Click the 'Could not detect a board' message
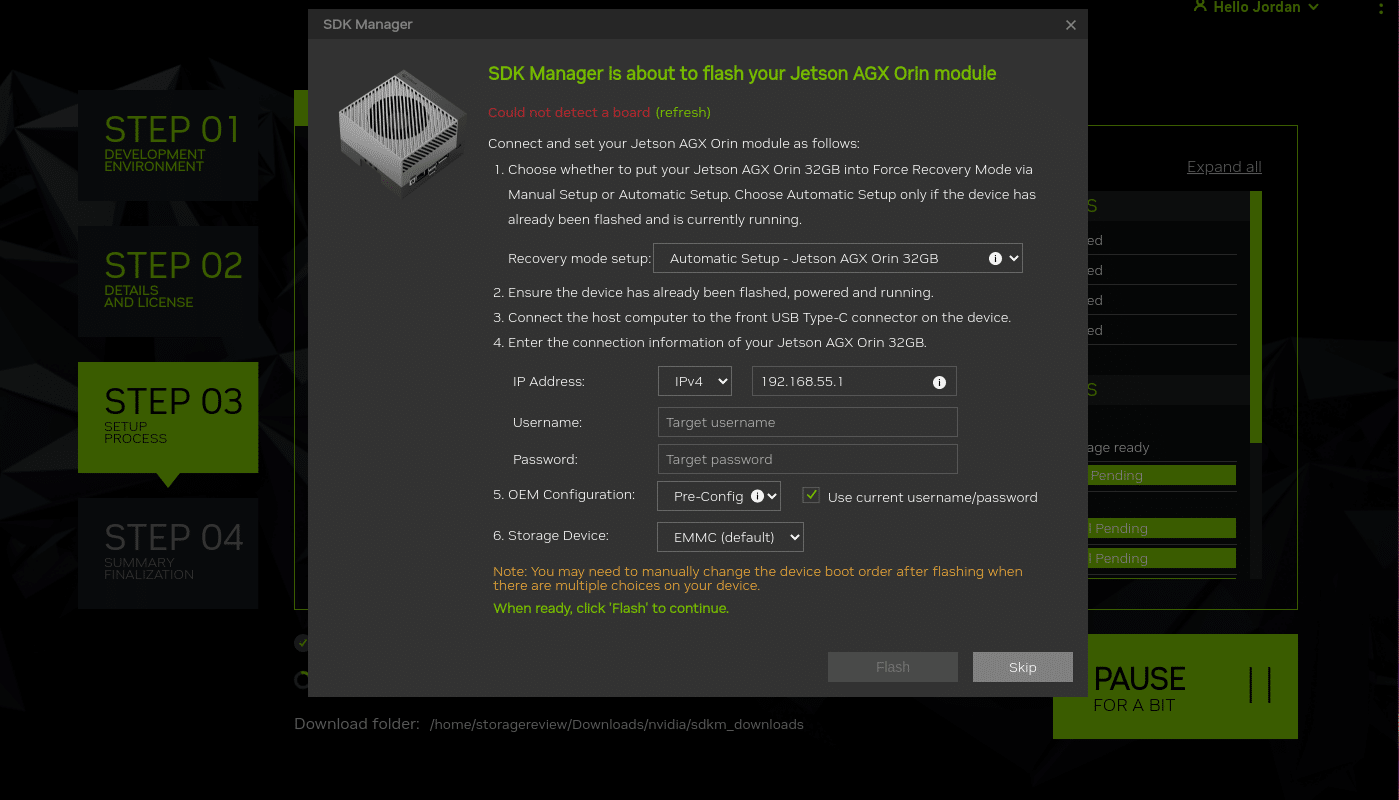This screenshot has height=800, width=1399. coord(569,112)
